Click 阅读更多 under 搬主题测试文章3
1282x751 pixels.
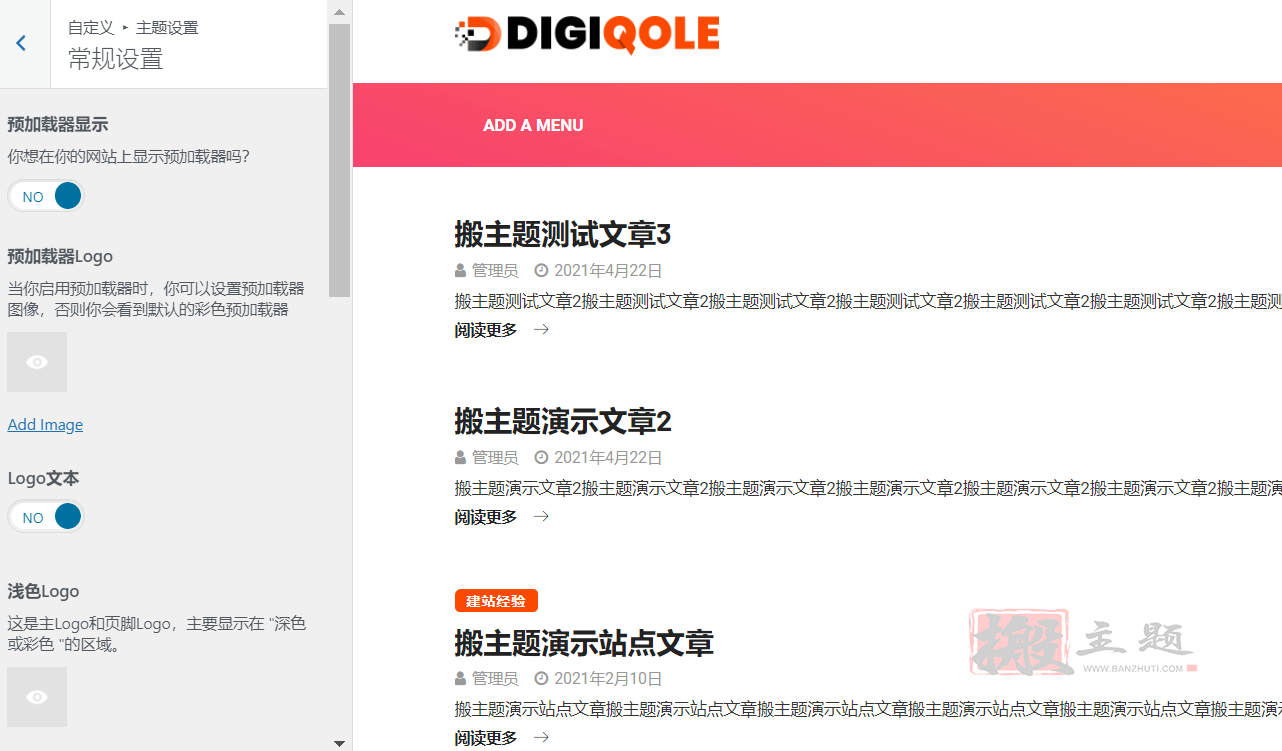tap(486, 329)
